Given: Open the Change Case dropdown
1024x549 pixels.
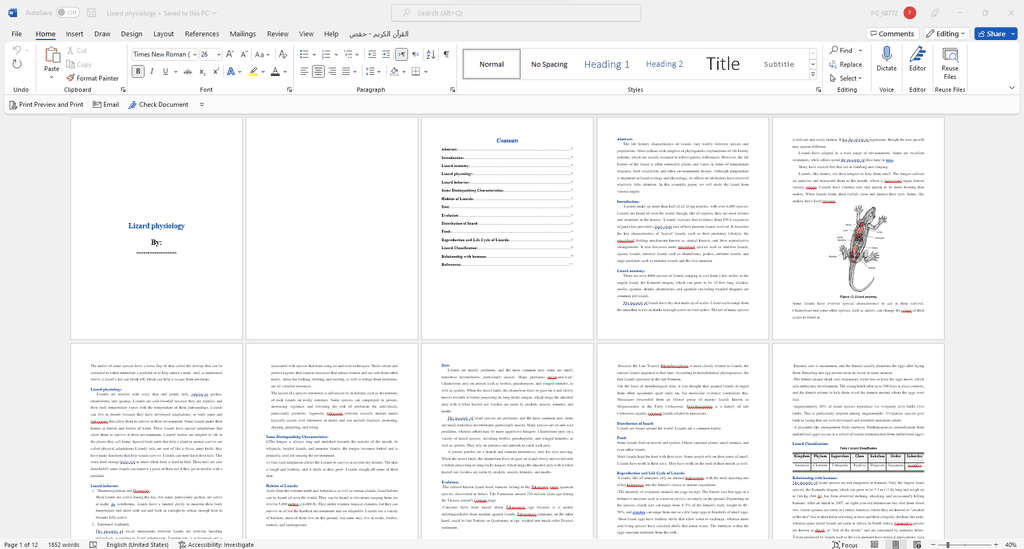Looking at the screenshot, I should click(262, 54).
